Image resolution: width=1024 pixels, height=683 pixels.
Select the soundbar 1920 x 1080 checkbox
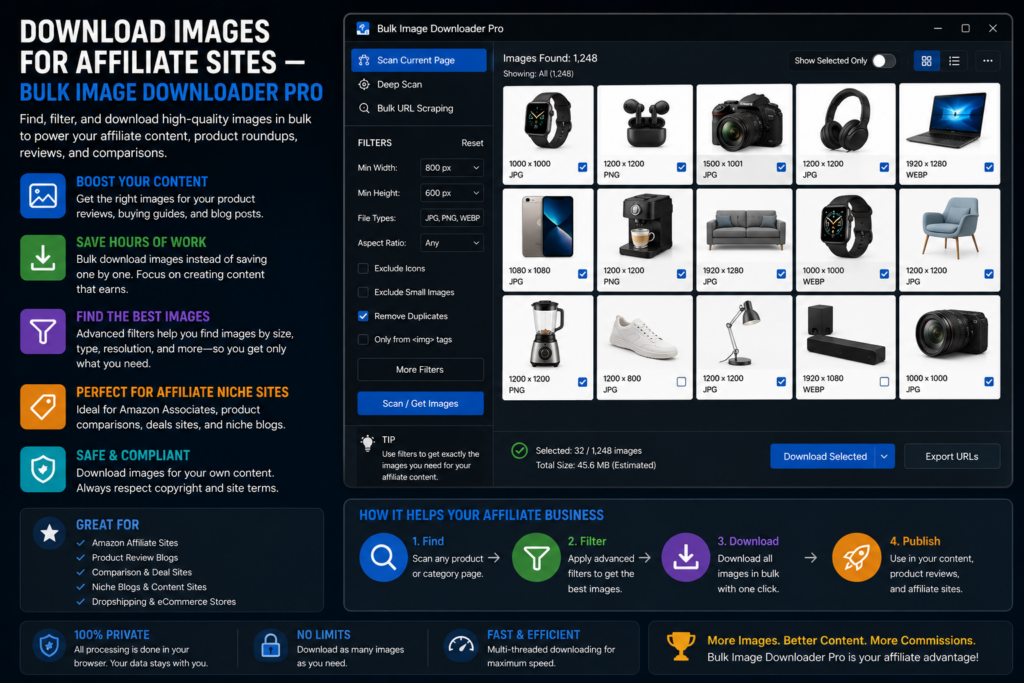coord(884,382)
